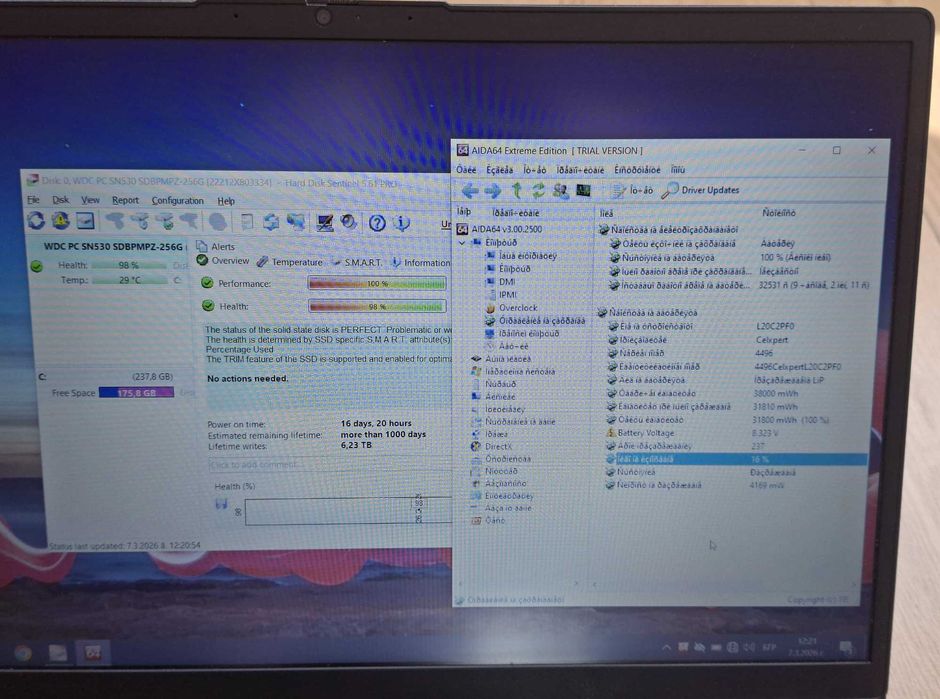
Task: Click the Refresh icon in Hard Disk Sentinel toolbar
Action: click(x=36, y=221)
